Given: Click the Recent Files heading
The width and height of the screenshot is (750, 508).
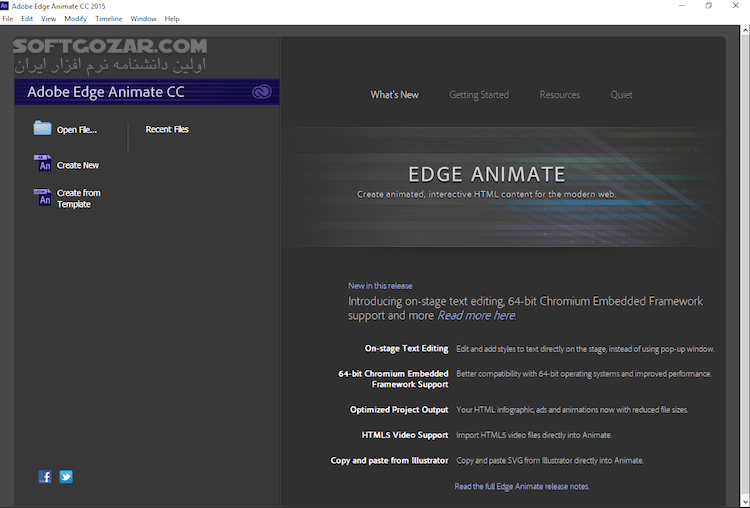Looking at the screenshot, I should pos(167,129).
